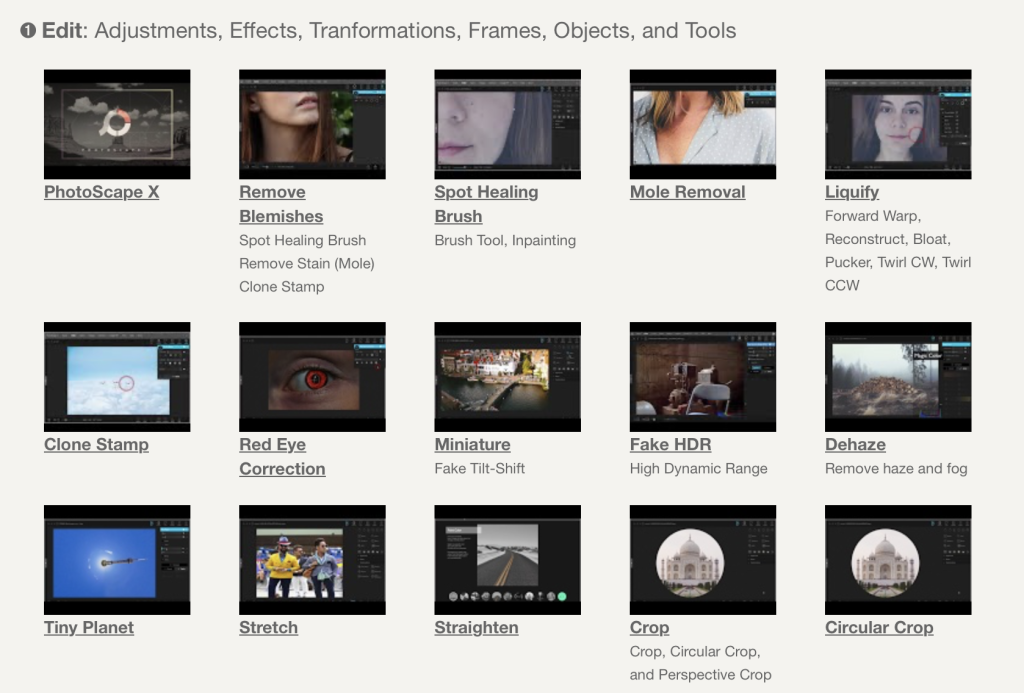Click the Dehaze thumbnail image

897,377
